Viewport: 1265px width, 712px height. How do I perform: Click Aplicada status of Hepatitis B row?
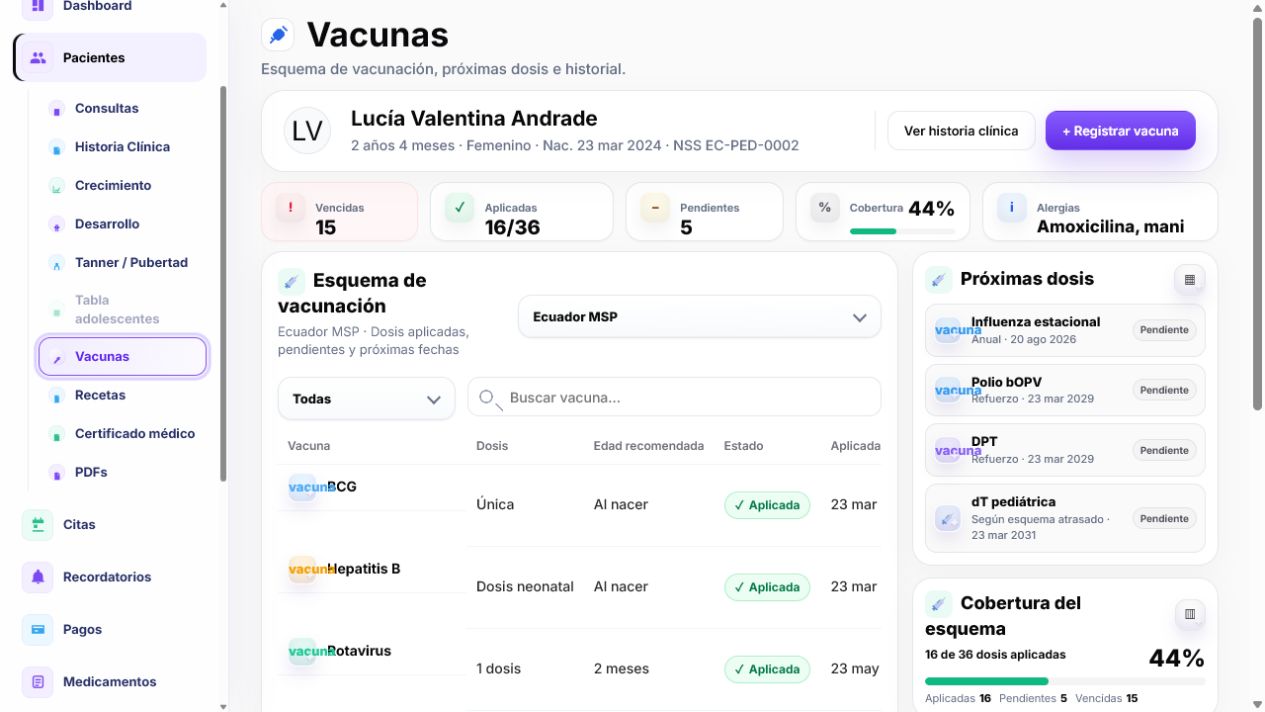[767, 587]
